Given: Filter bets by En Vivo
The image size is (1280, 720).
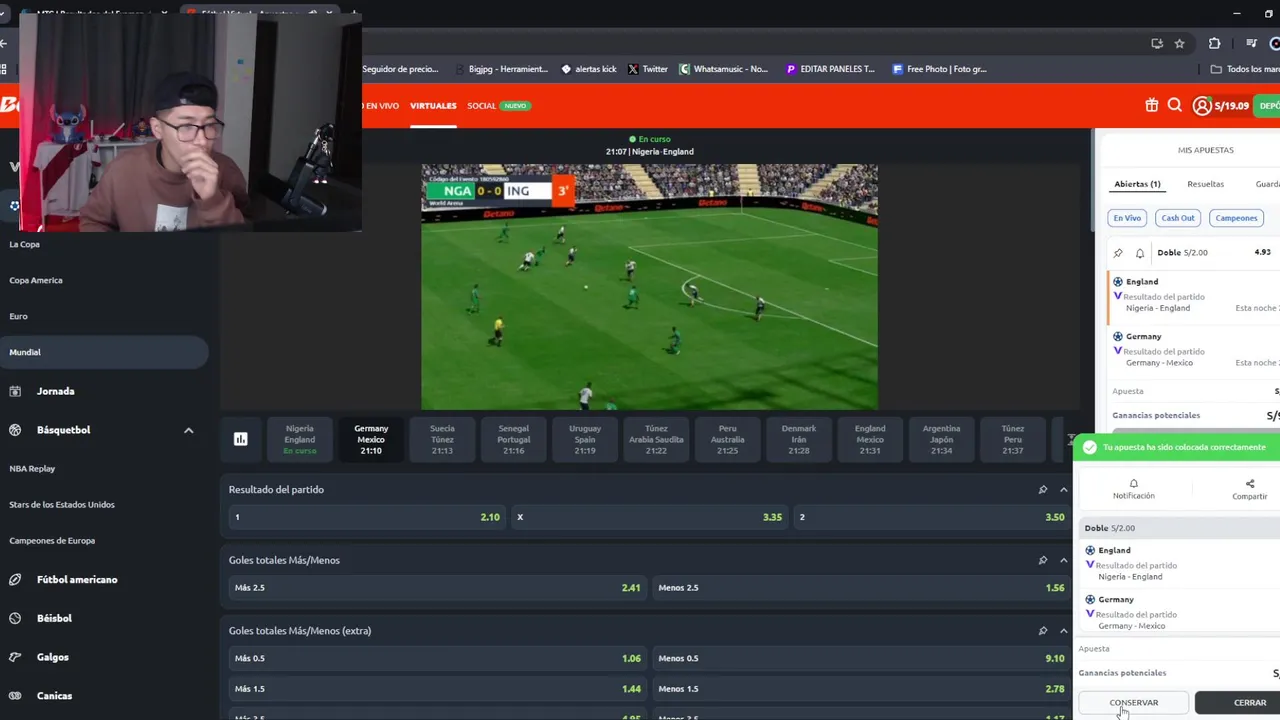Looking at the screenshot, I should click(1127, 218).
